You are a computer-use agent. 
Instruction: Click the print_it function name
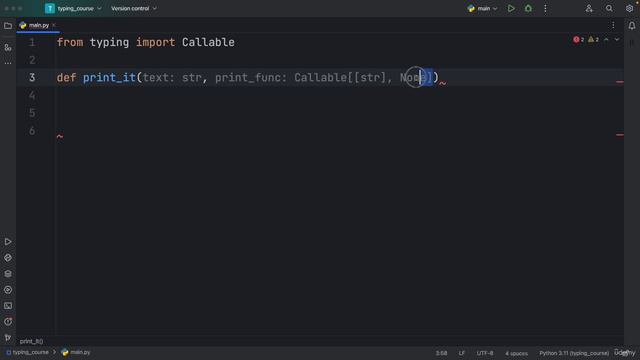109,78
